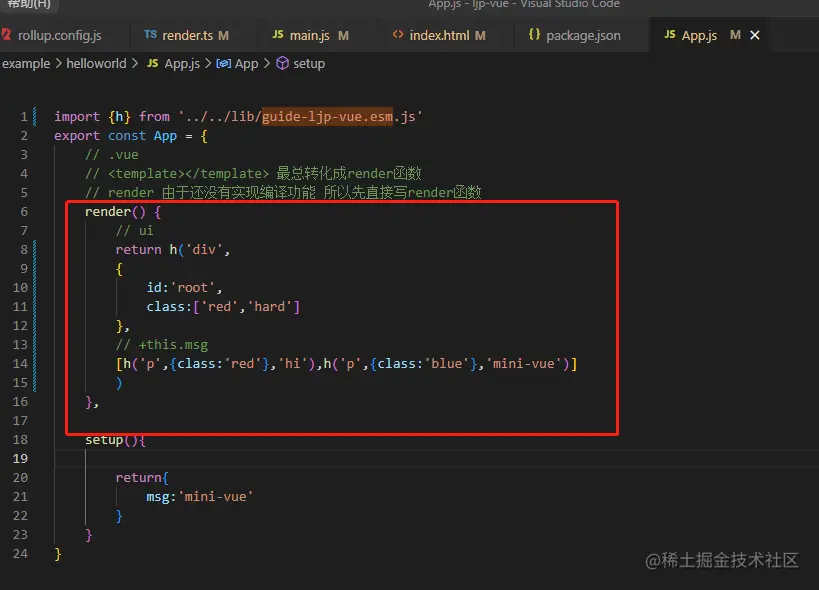Click the '// .vue' comment line
This screenshot has height=590, width=819.
point(112,155)
